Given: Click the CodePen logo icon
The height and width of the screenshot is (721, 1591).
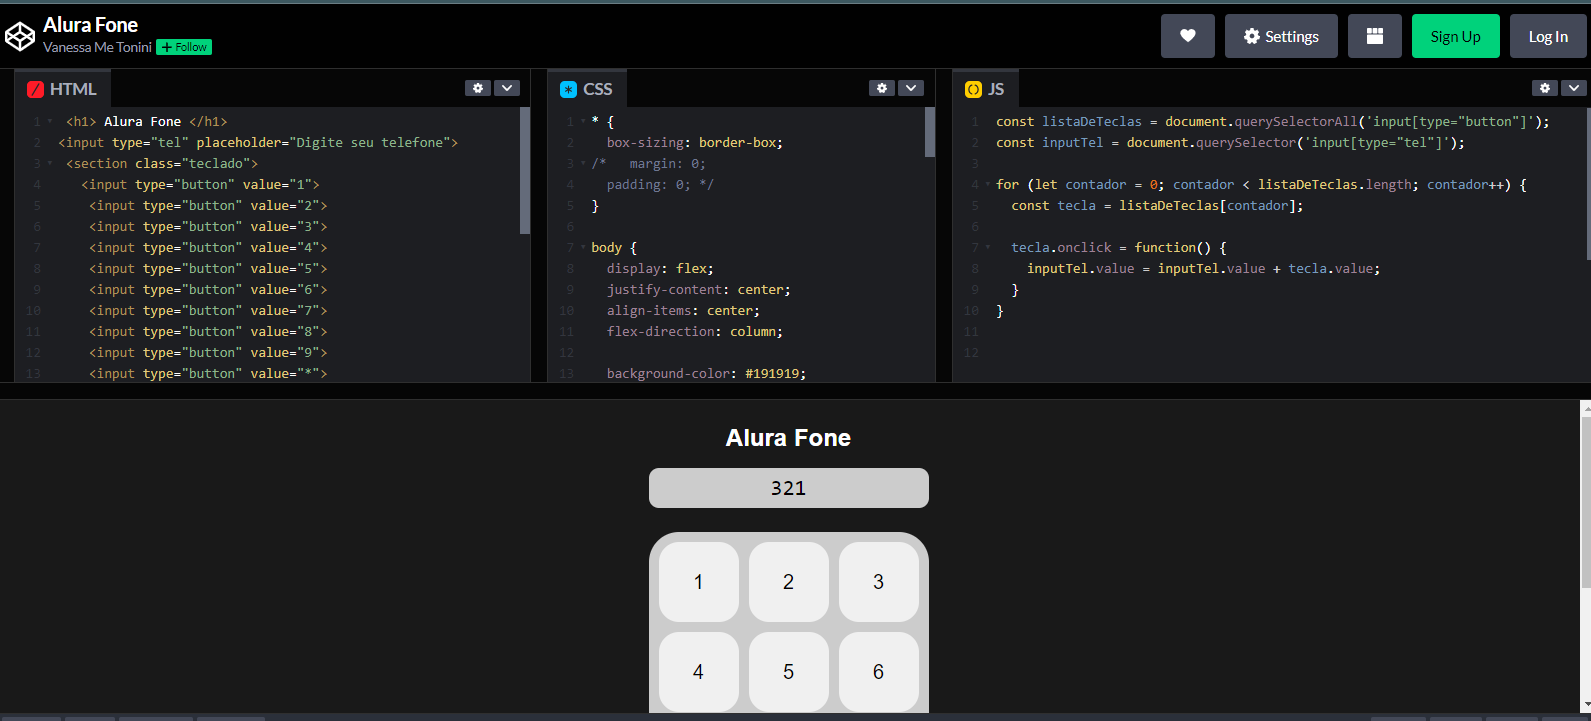Looking at the screenshot, I should (x=20, y=36).
